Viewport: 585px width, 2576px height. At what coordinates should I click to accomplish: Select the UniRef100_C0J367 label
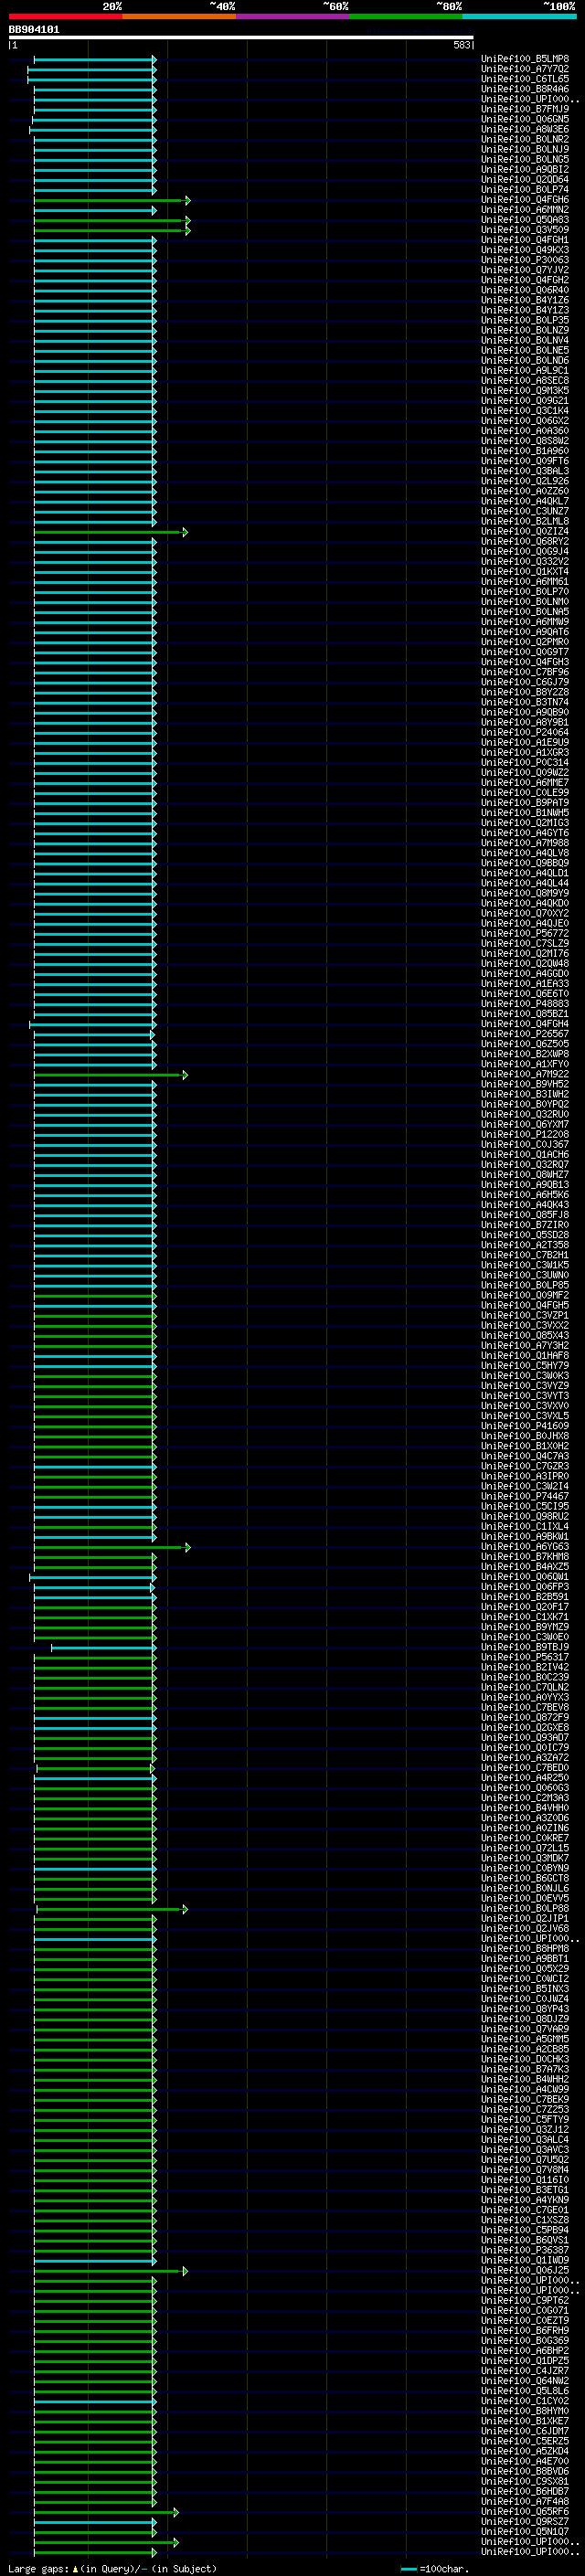(525, 1145)
